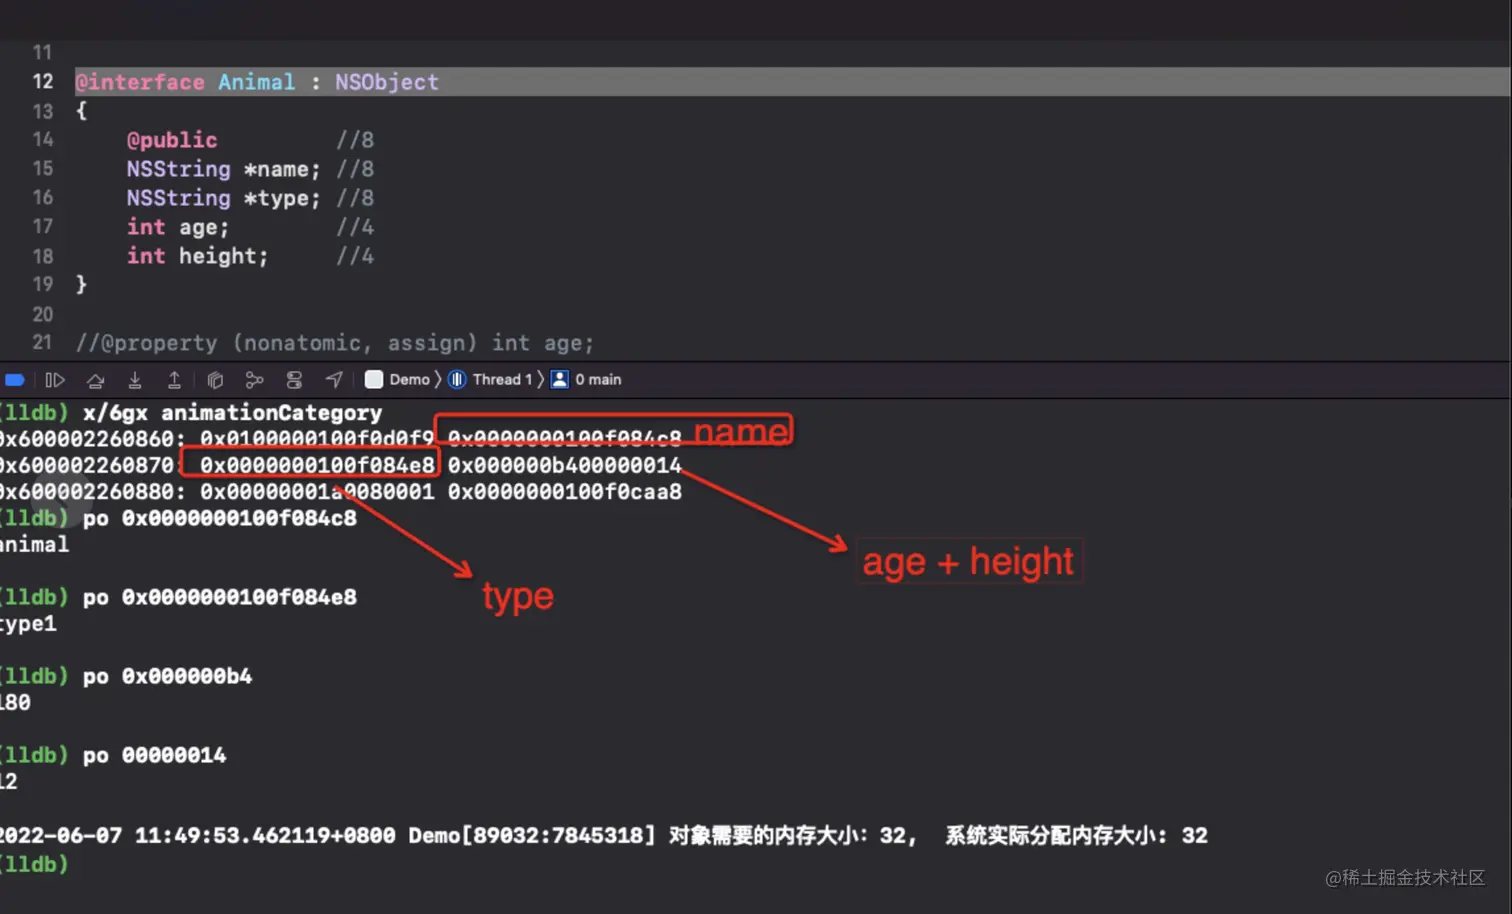Open the Environment Overrides icon

tap(294, 380)
